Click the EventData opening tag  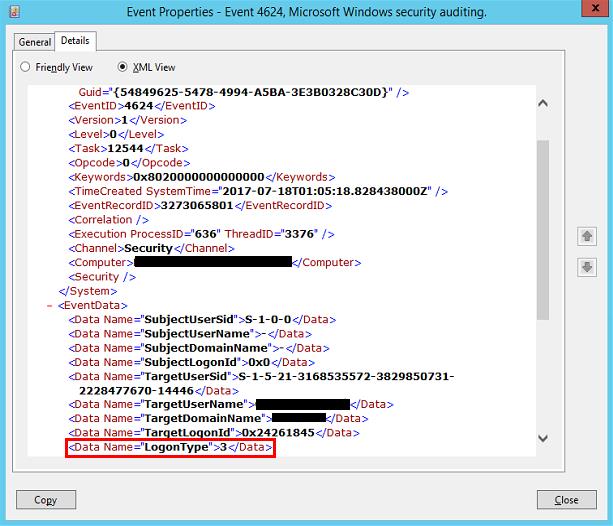coord(93,305)
